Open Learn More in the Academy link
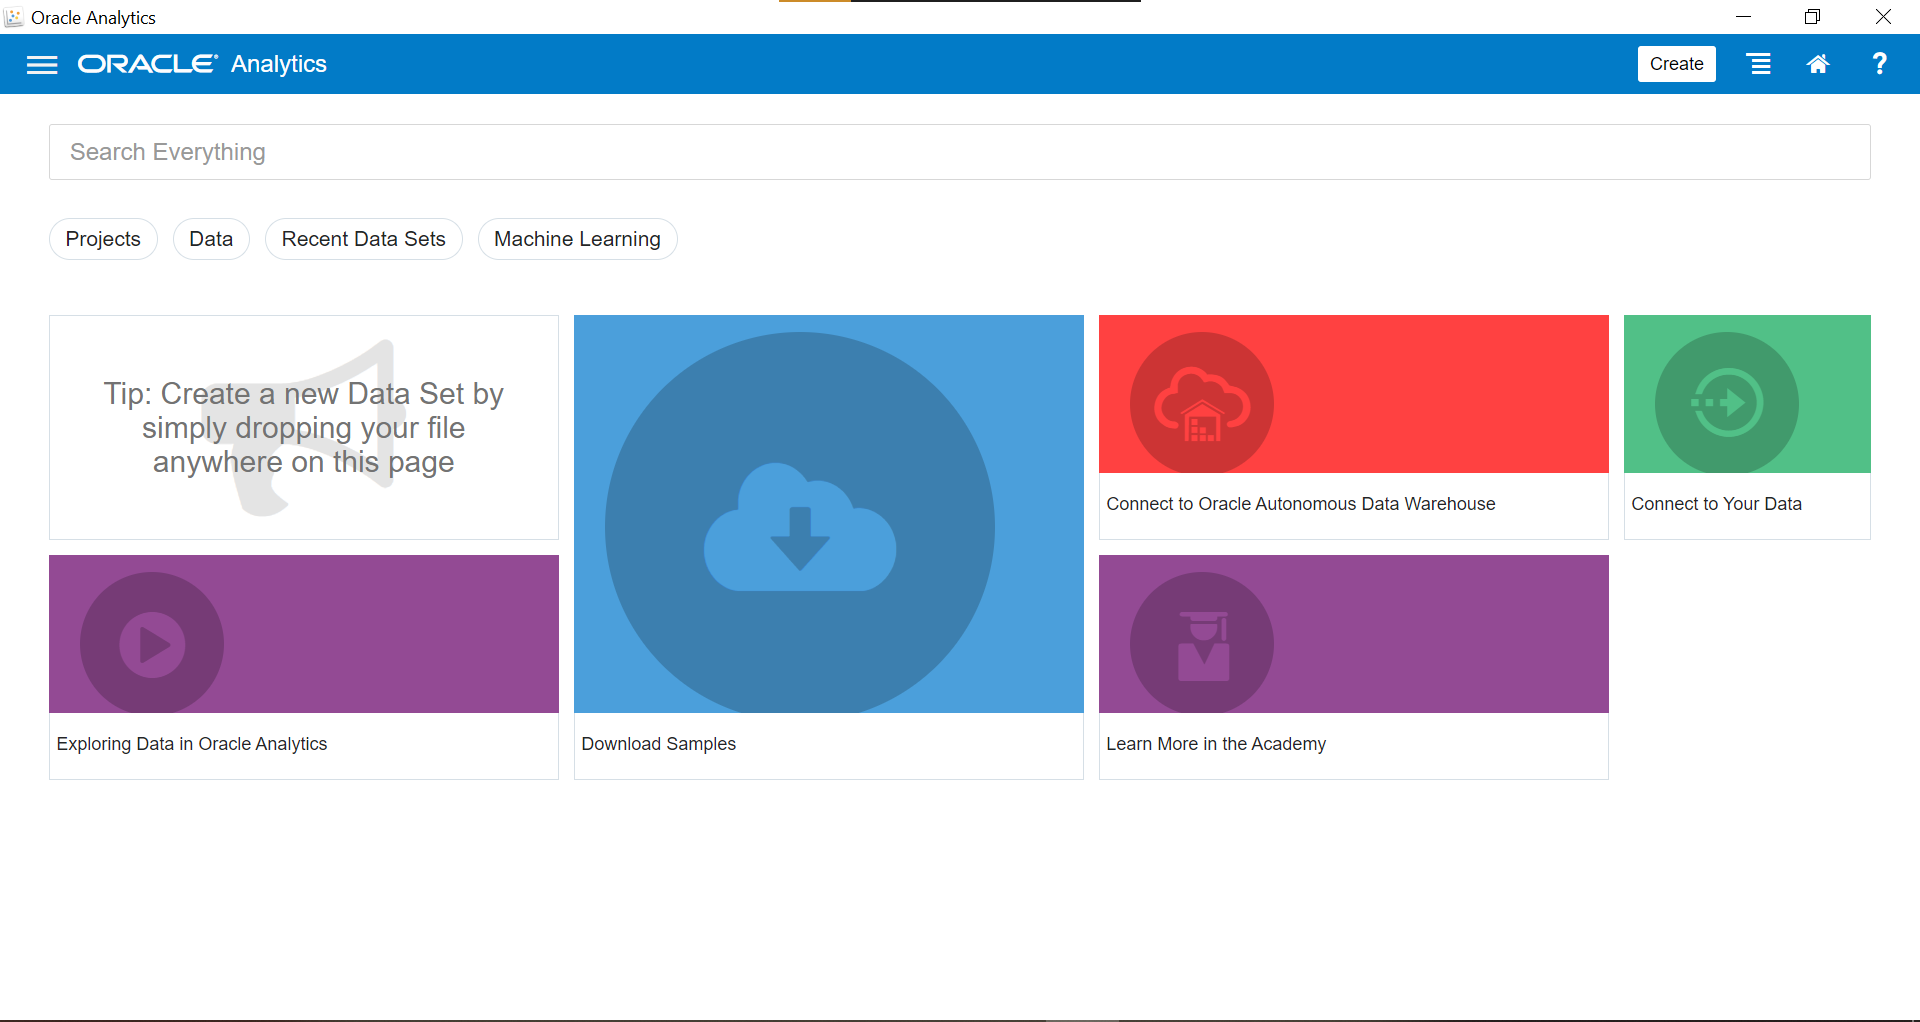 point(1216,744)
